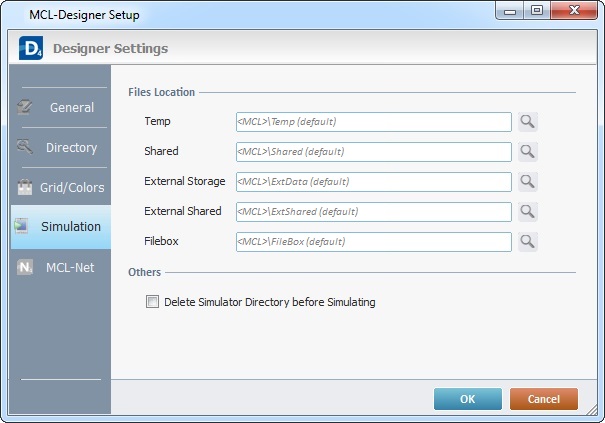Click the MCL-Net sidebar icon
The width and height of the screenshot is (605, 423).
tap(25, 267)
